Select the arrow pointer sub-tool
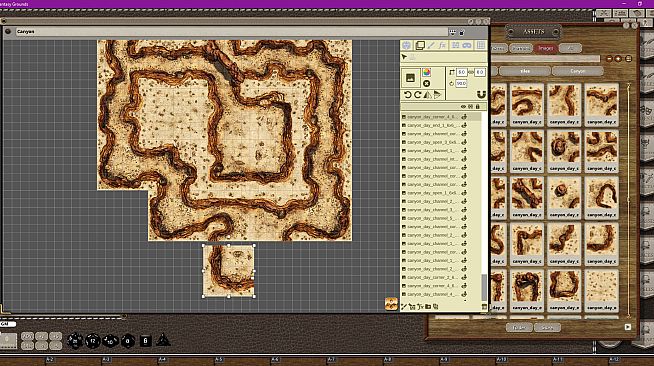The width and height of the screenshot is (654, 366). 404,57
